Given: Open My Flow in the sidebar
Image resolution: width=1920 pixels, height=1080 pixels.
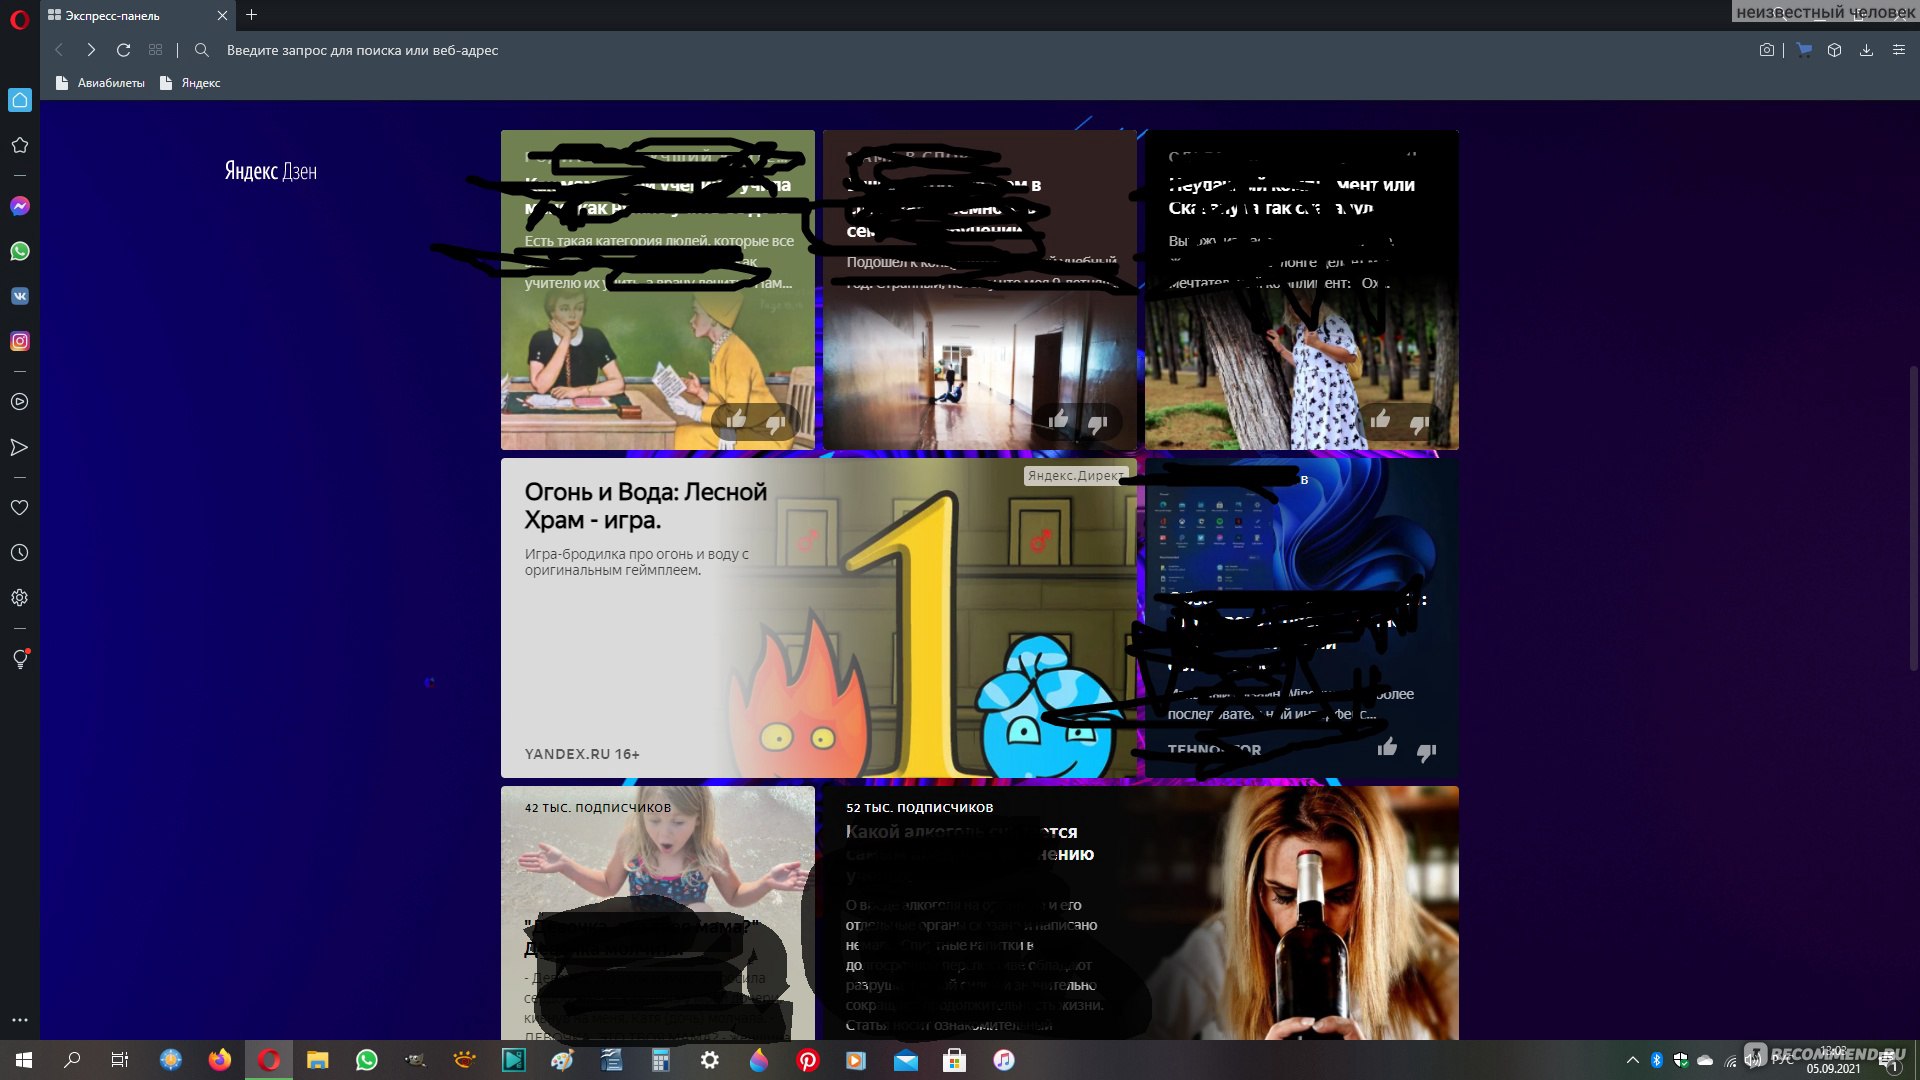Looking at the screenshot, I should (x=19, y=447).
